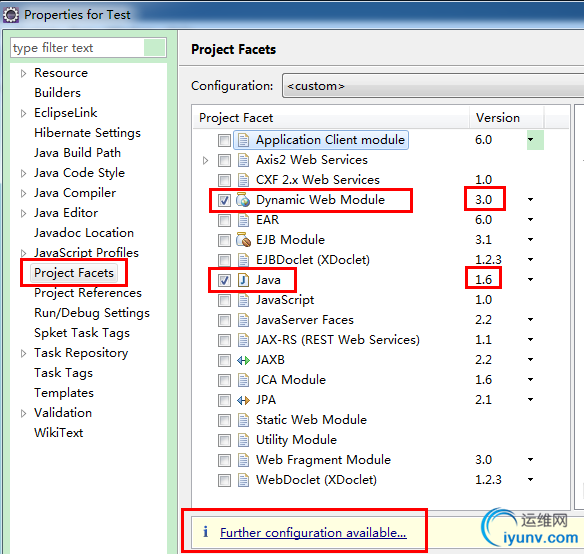Select the Spket Task Tags page
The width and height of the screenshot is (584, 554).
click(x=82, y=333)
